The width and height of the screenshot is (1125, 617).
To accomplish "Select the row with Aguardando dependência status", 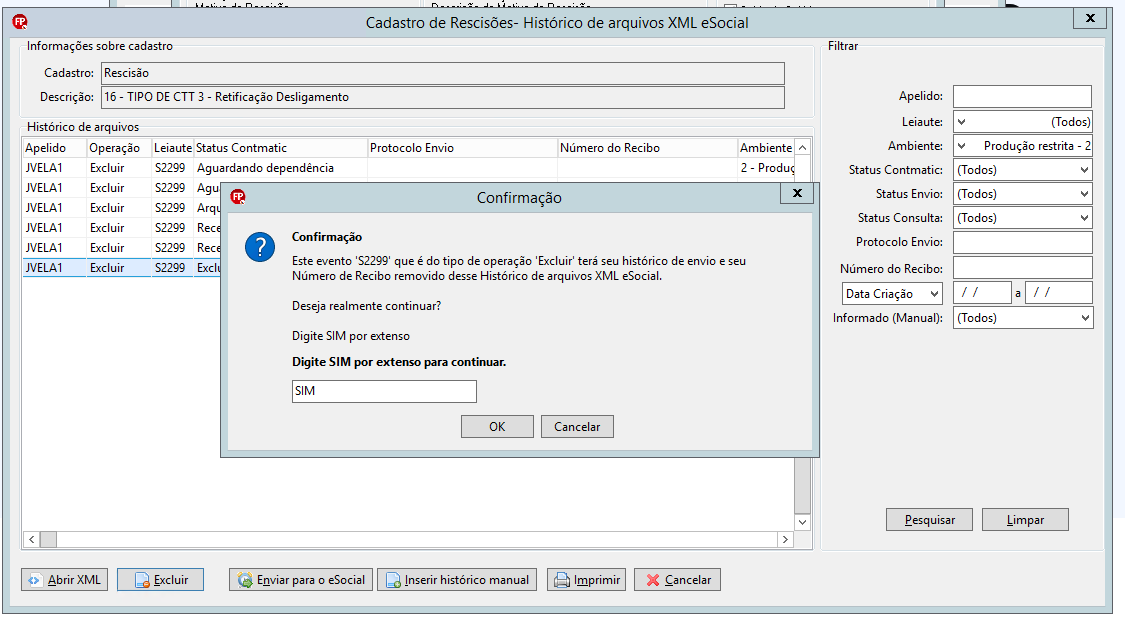I will 409,168.
